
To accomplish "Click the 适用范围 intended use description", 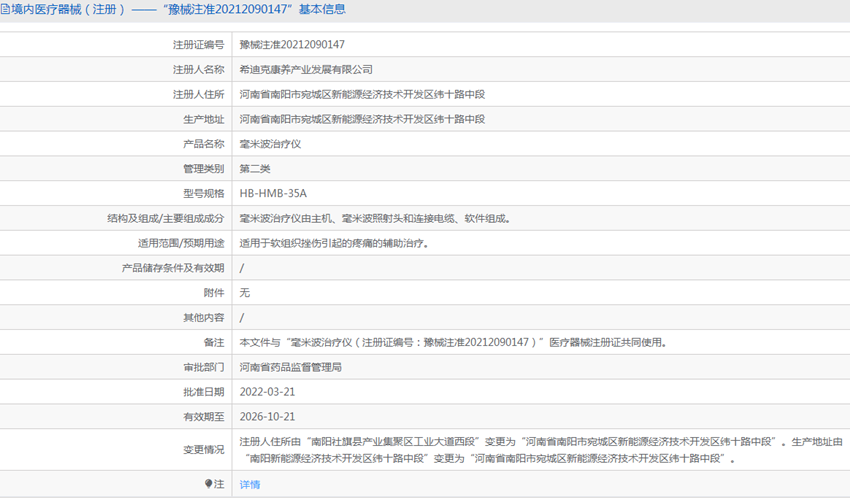I will [334, 243].
